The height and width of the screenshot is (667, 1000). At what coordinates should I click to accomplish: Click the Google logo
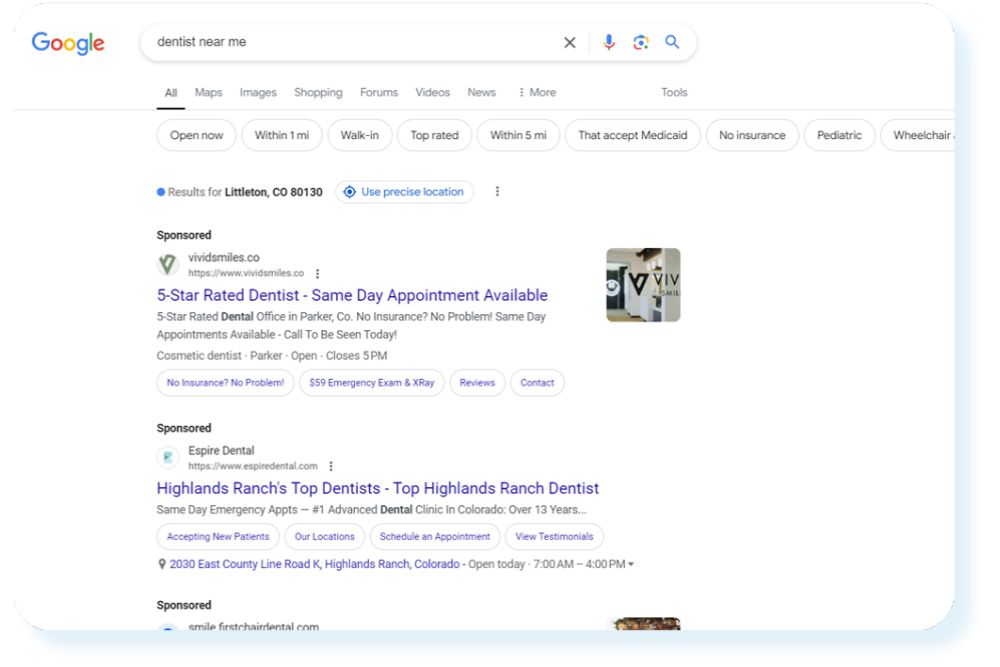[68, 43]
